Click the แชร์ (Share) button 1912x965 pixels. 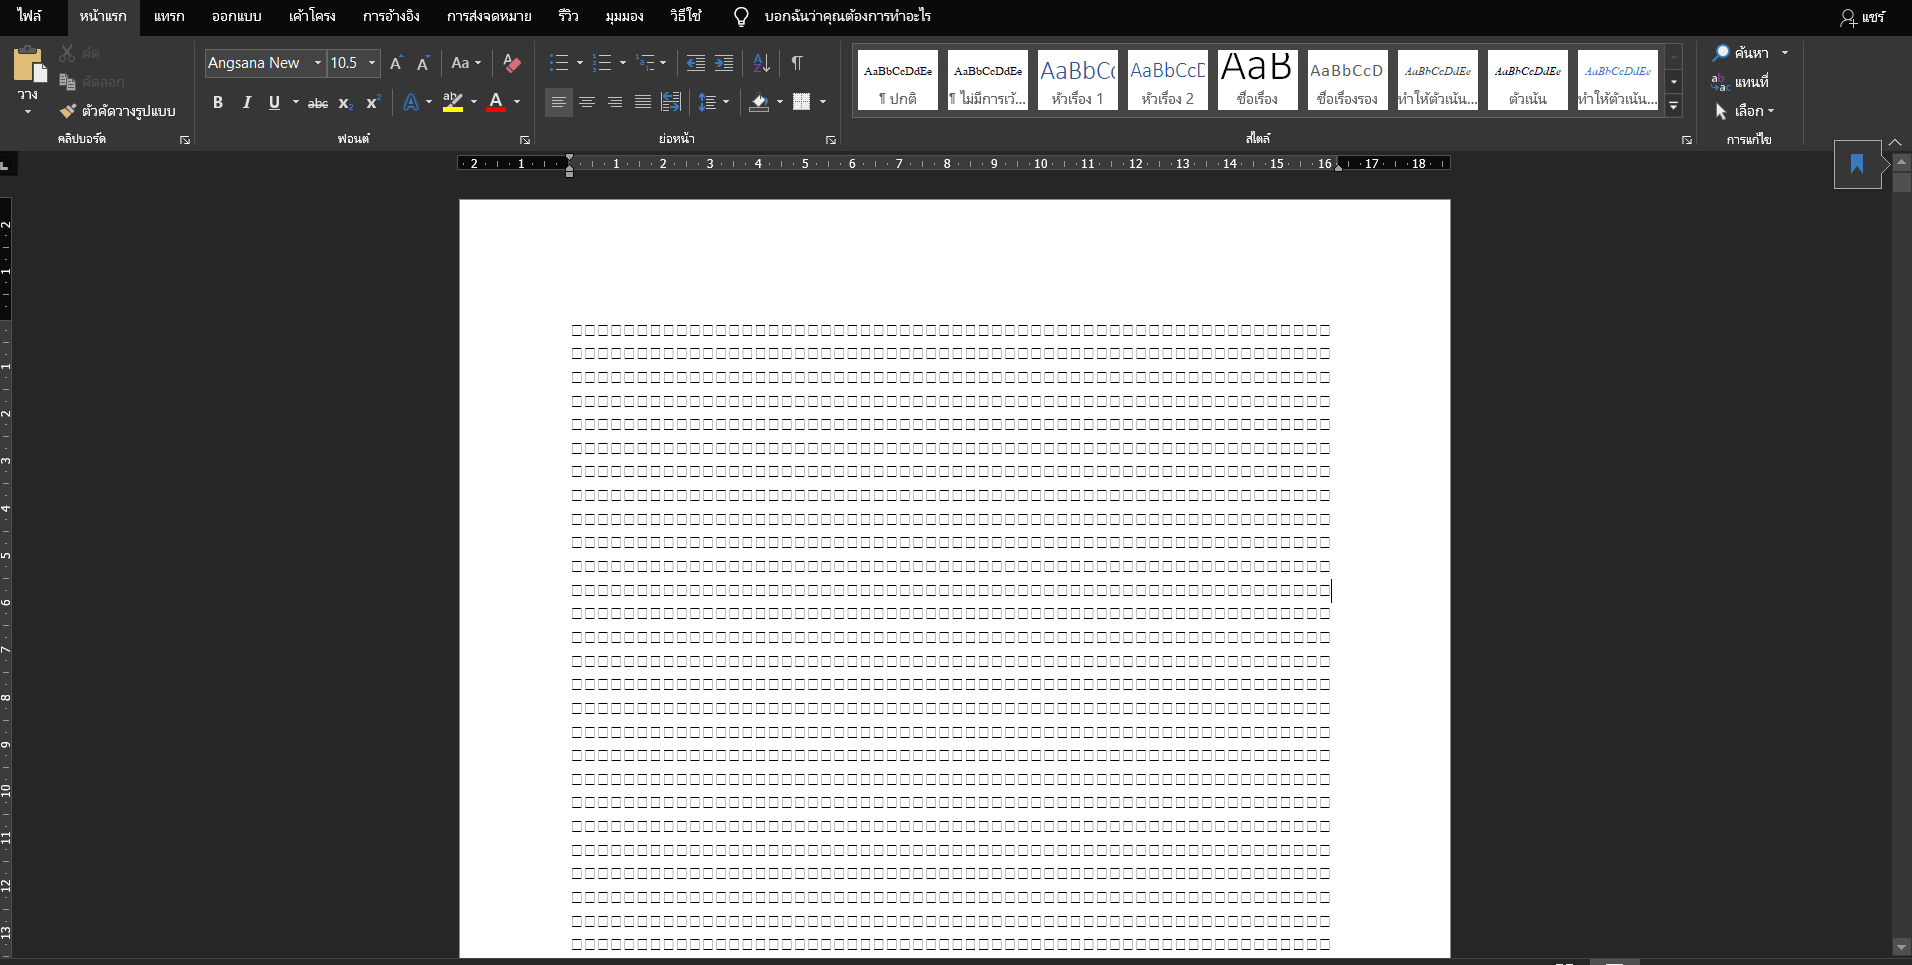1862,17
